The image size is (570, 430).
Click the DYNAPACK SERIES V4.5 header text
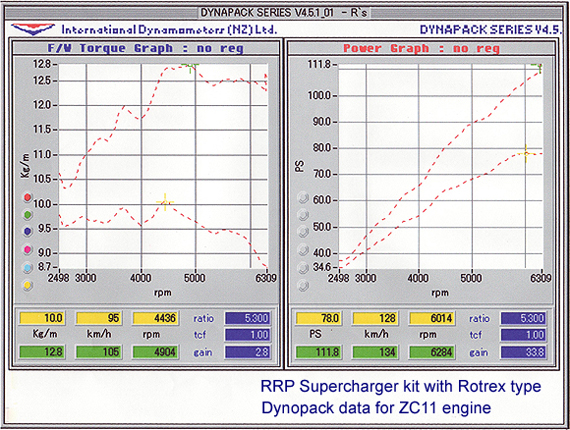[491, 29]
